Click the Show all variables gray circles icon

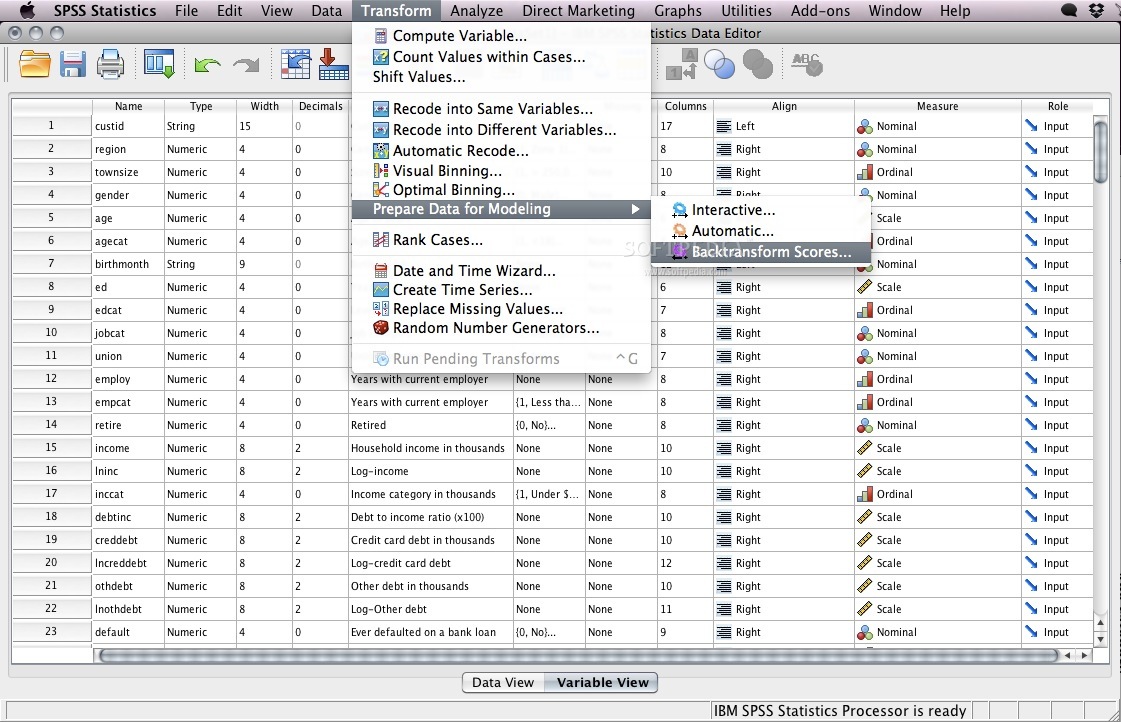tap(758, 64)
